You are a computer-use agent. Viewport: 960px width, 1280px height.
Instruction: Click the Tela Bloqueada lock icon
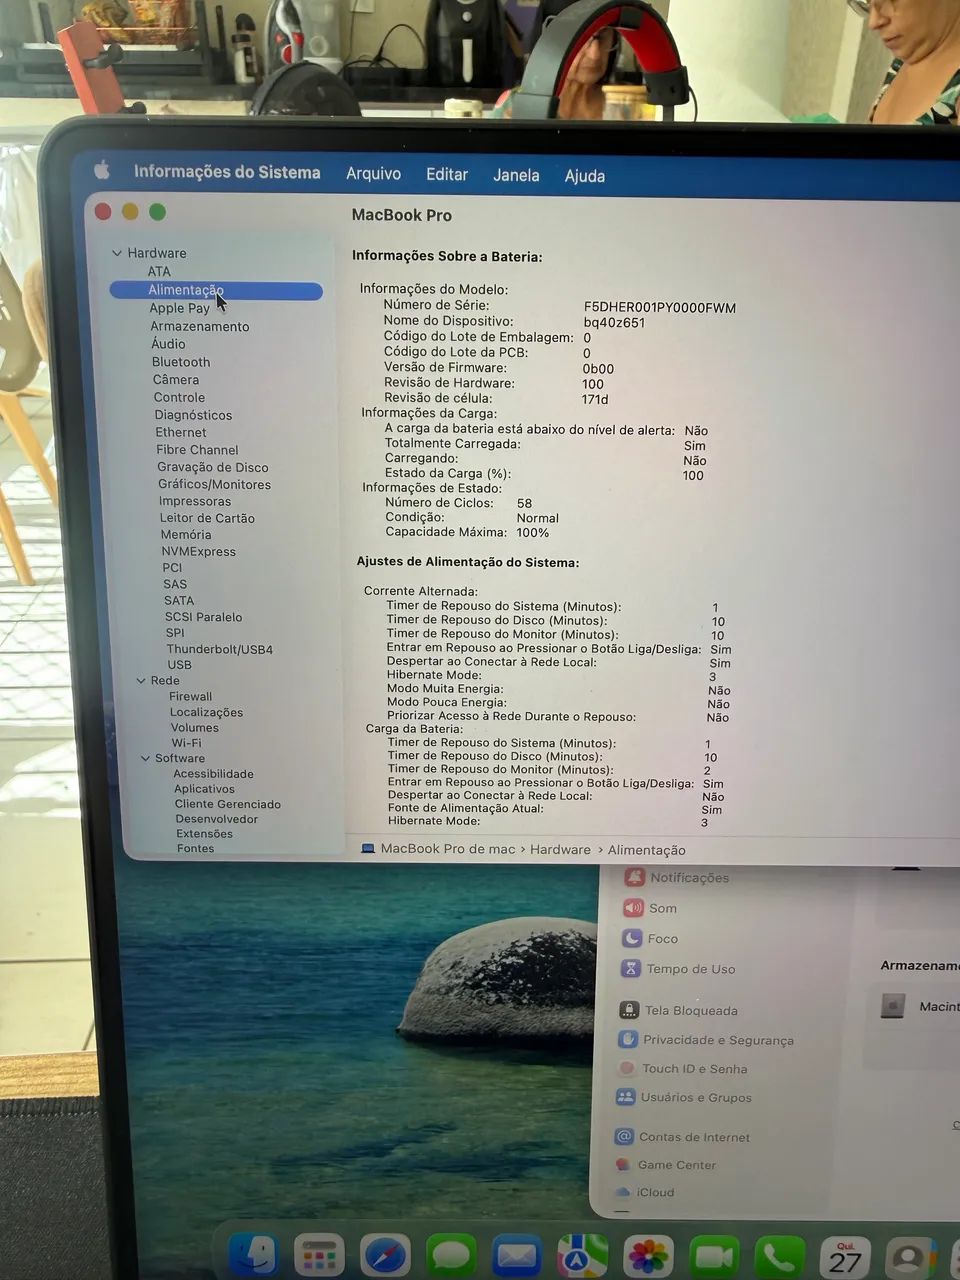(x=629, y=1010)
